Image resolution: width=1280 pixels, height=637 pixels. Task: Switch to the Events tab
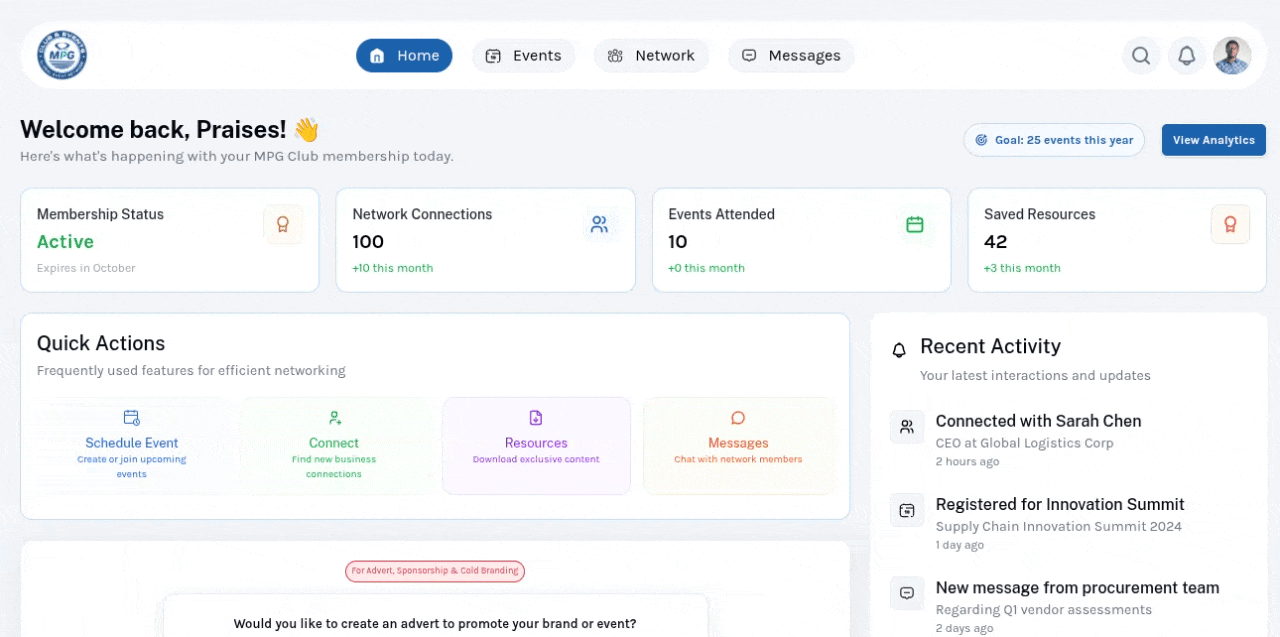(x=523, y=56)
